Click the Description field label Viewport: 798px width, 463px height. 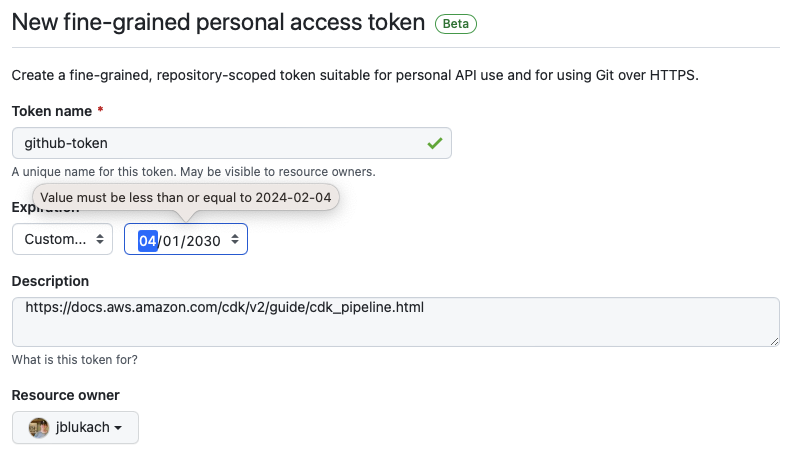coord(50,281)
